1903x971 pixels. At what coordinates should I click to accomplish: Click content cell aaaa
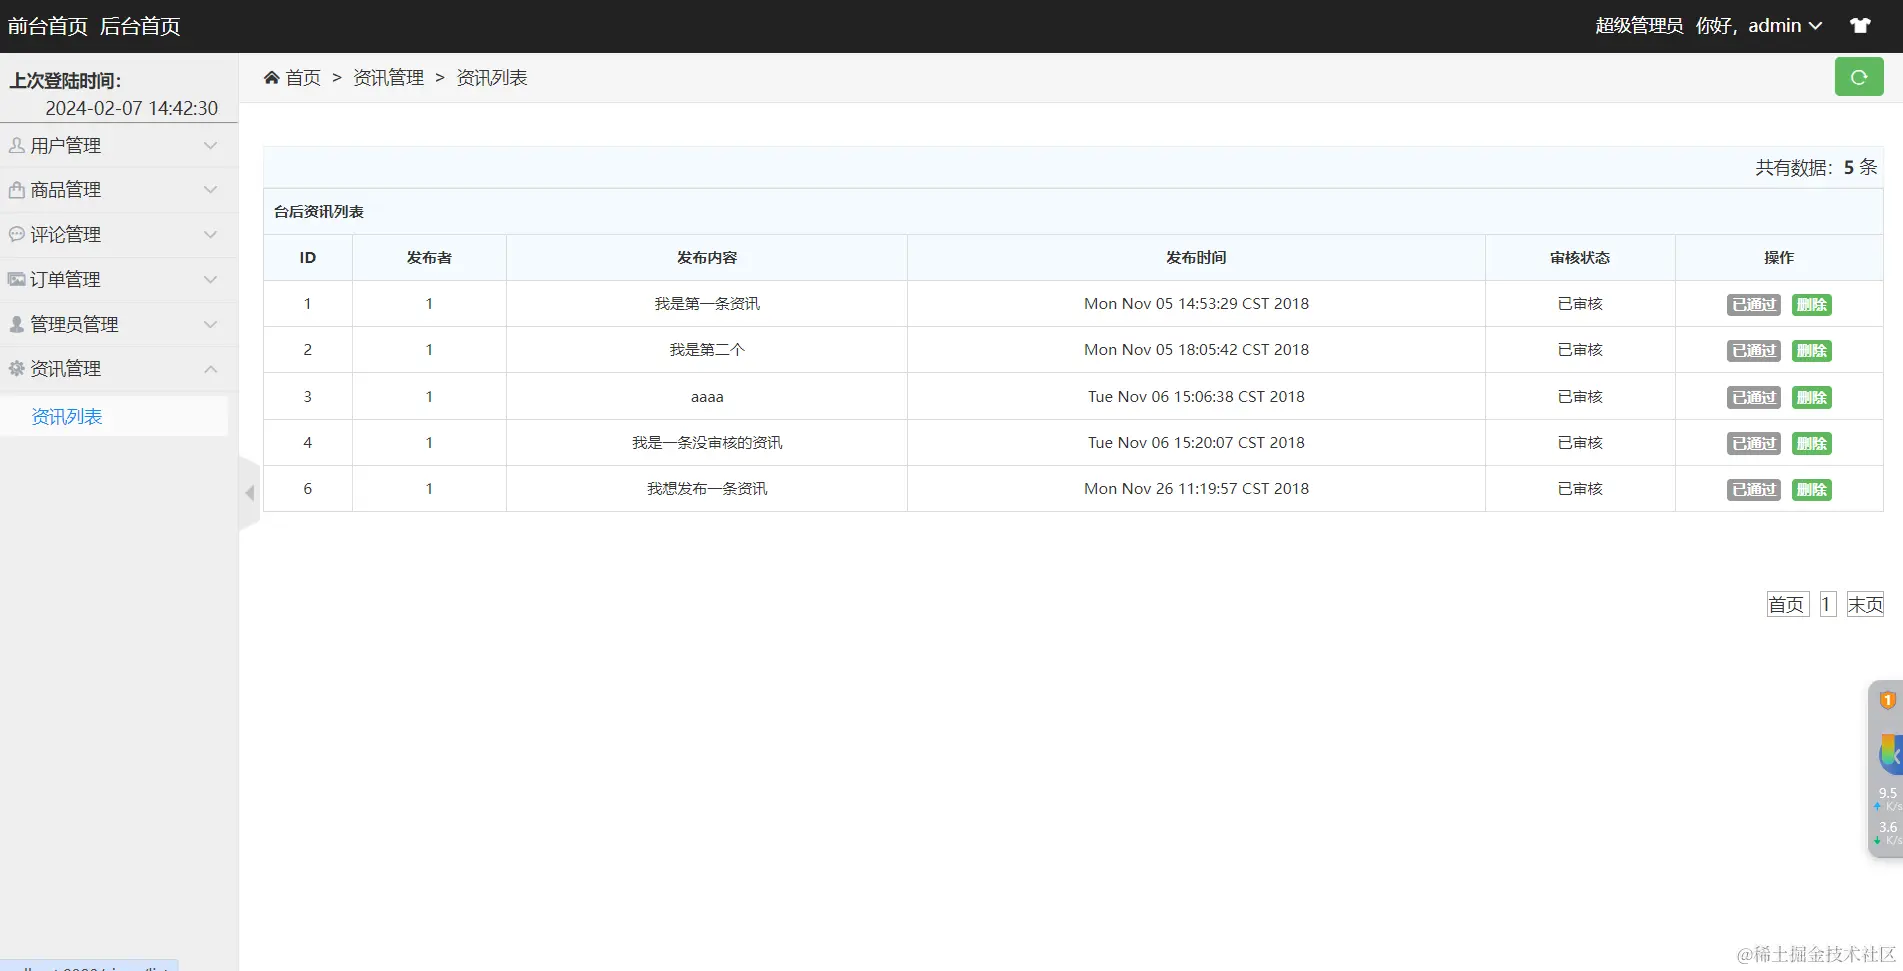point(707,397)
